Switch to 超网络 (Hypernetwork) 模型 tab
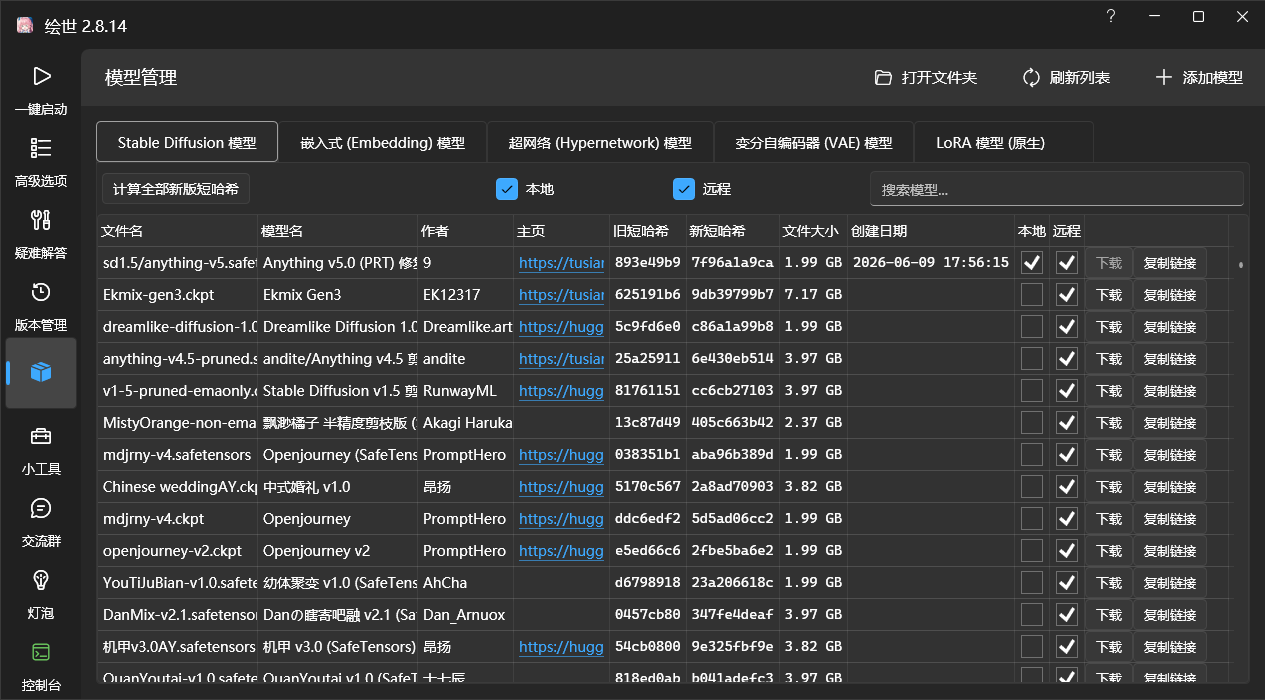The height and width of the screenshot is (700, 1265). pos(600,142)
